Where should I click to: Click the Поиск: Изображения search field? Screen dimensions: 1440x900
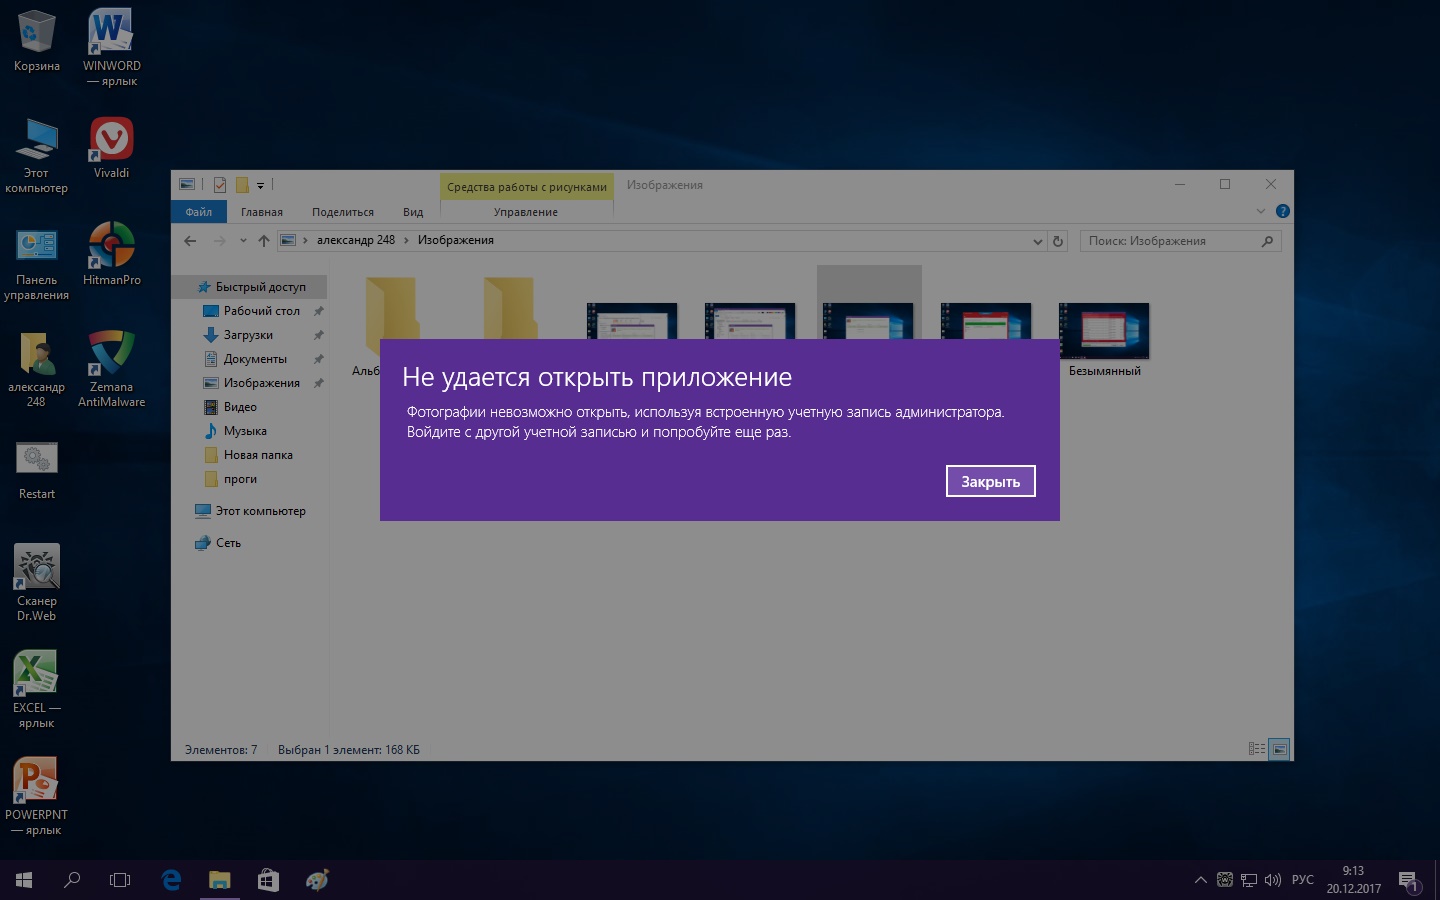click(x=1170, y=241)
